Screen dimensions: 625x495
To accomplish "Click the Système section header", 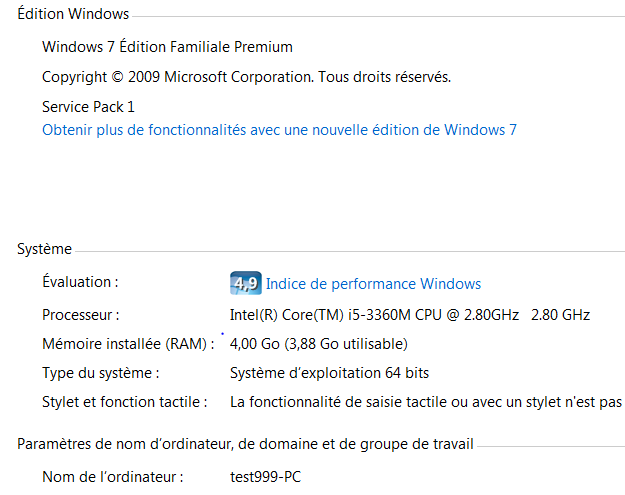I will (x=44, y=249).
